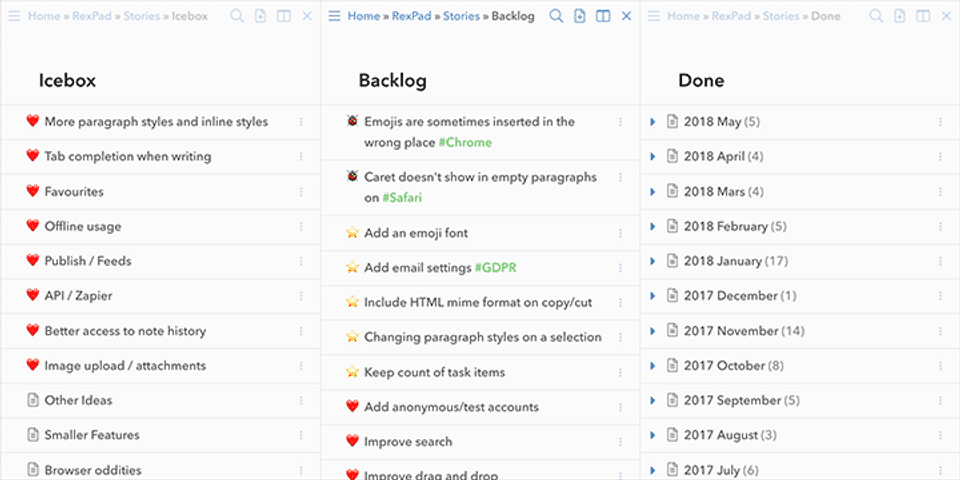Expand the 2018 January entry

(x=652, y=261)
